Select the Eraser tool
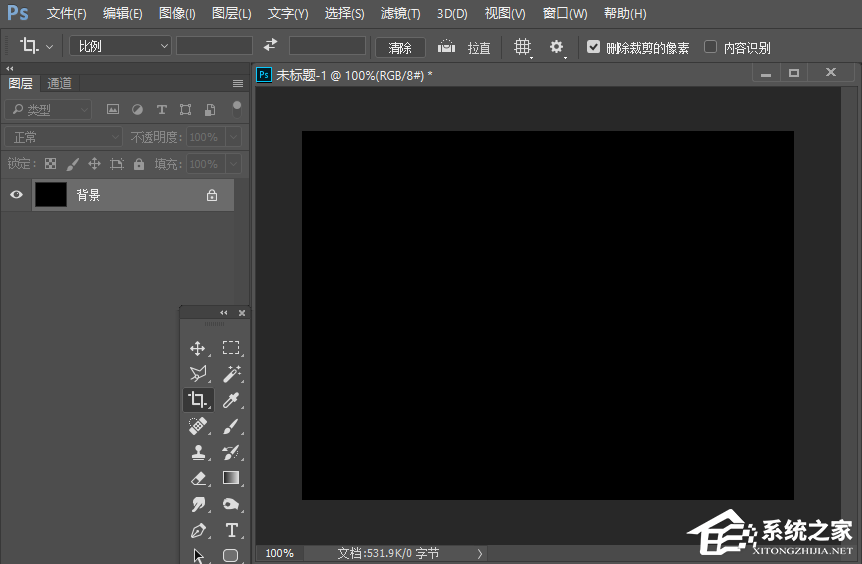Image resolution: width=862 pixels, height=564 pixels. (x=198, y=478)
